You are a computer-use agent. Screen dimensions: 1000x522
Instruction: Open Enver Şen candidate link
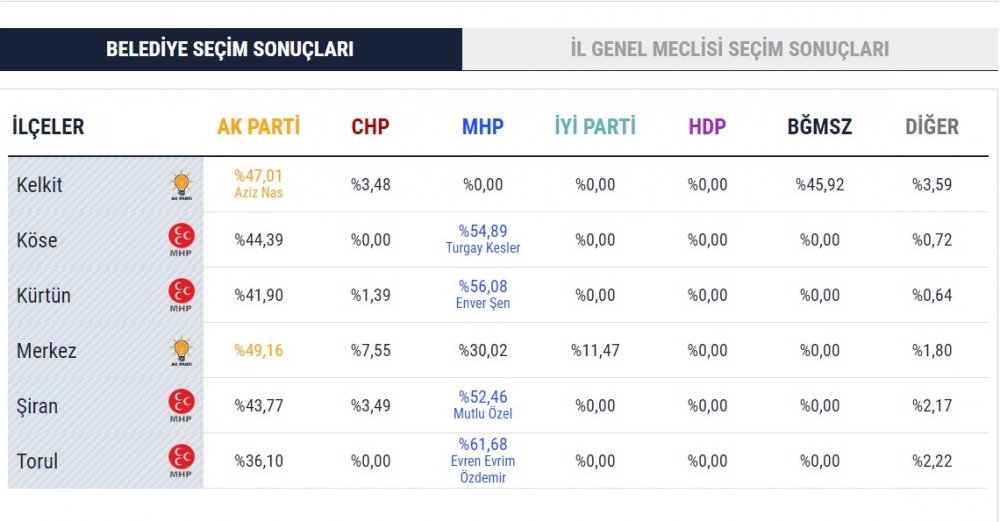(x=483, y=303)
